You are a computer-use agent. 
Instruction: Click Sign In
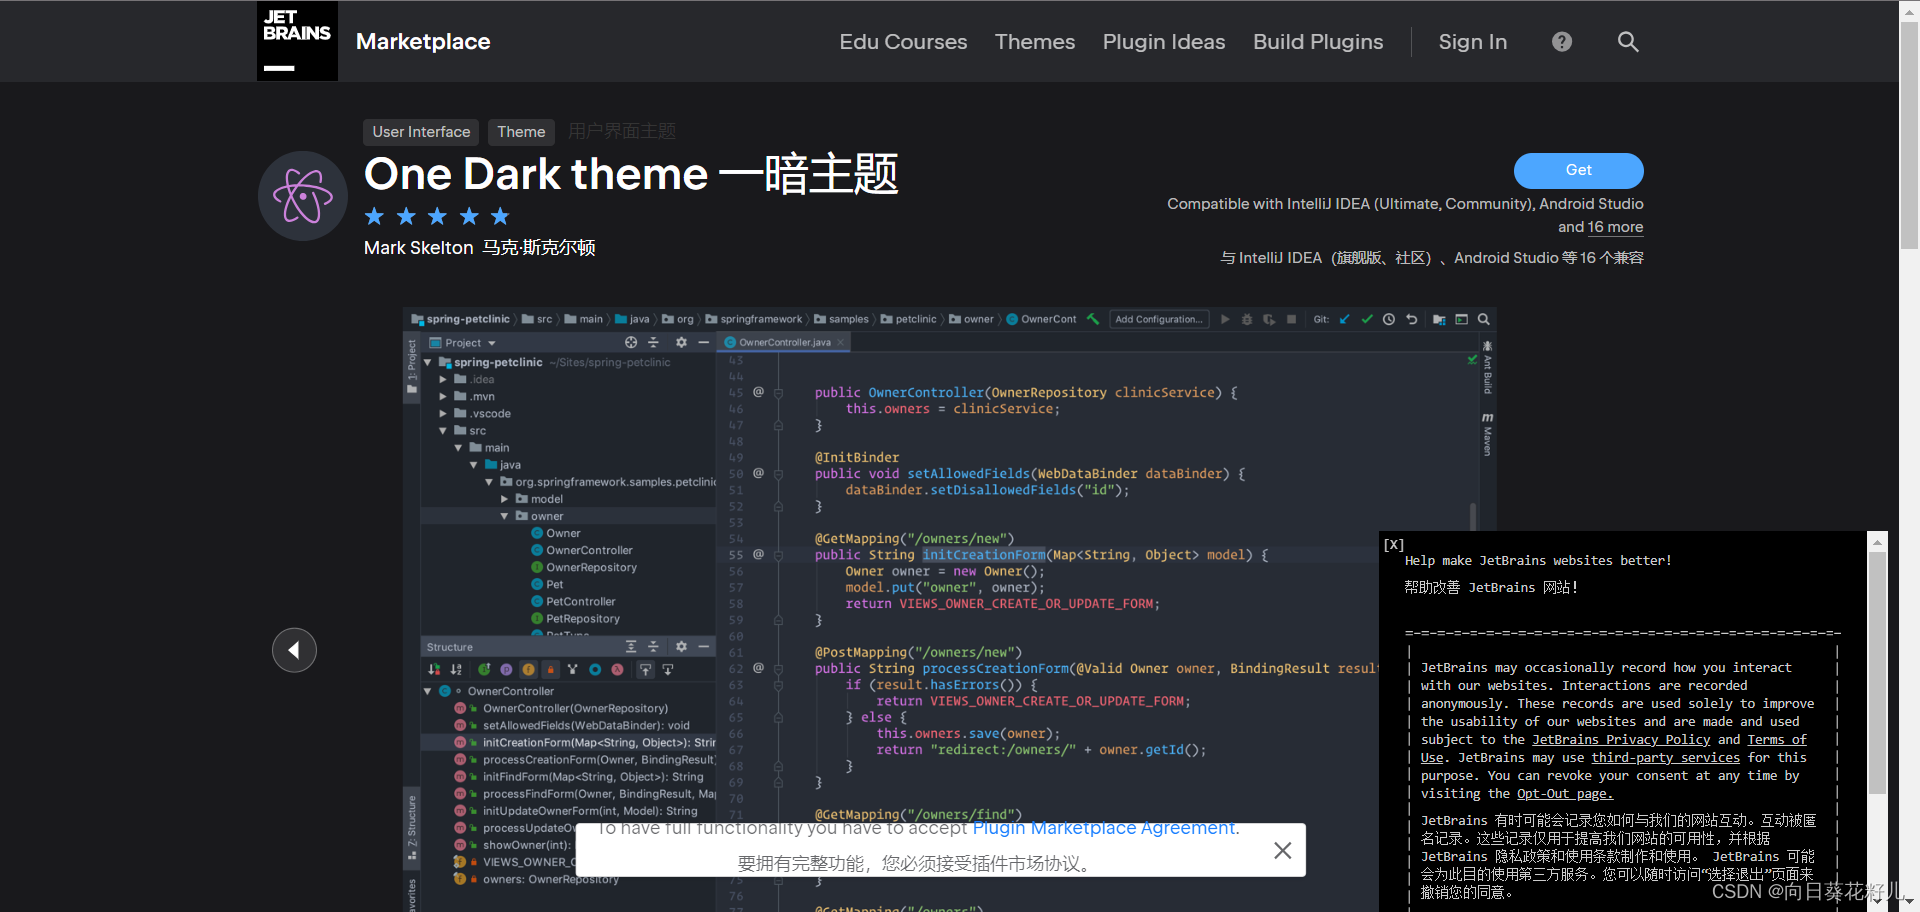[x=1473, y=42]
